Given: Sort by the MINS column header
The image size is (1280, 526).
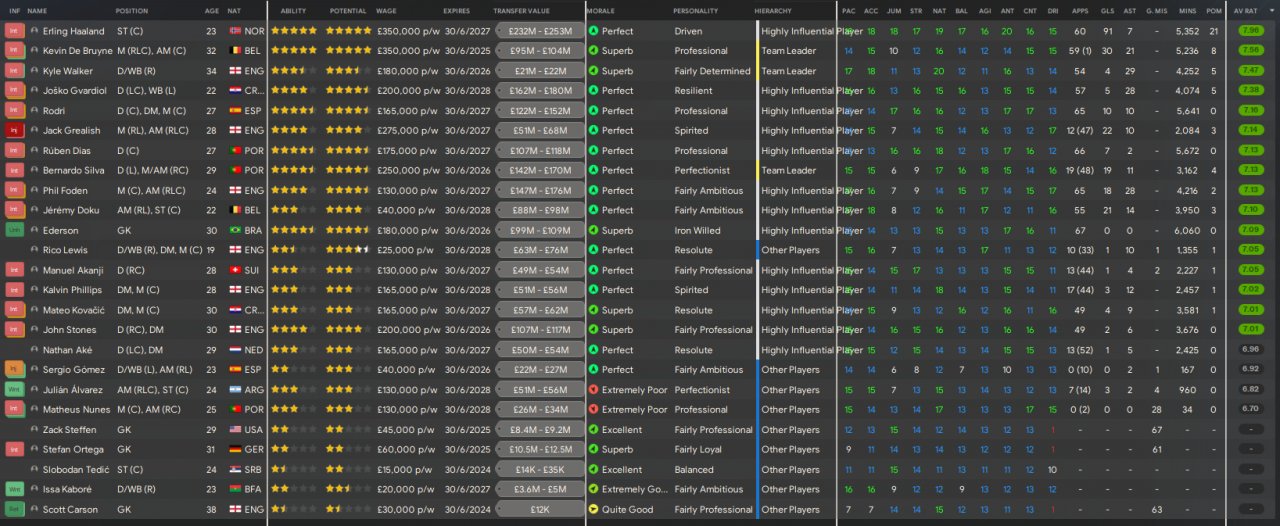Looking at the screenshot, I should point(1187,10).
